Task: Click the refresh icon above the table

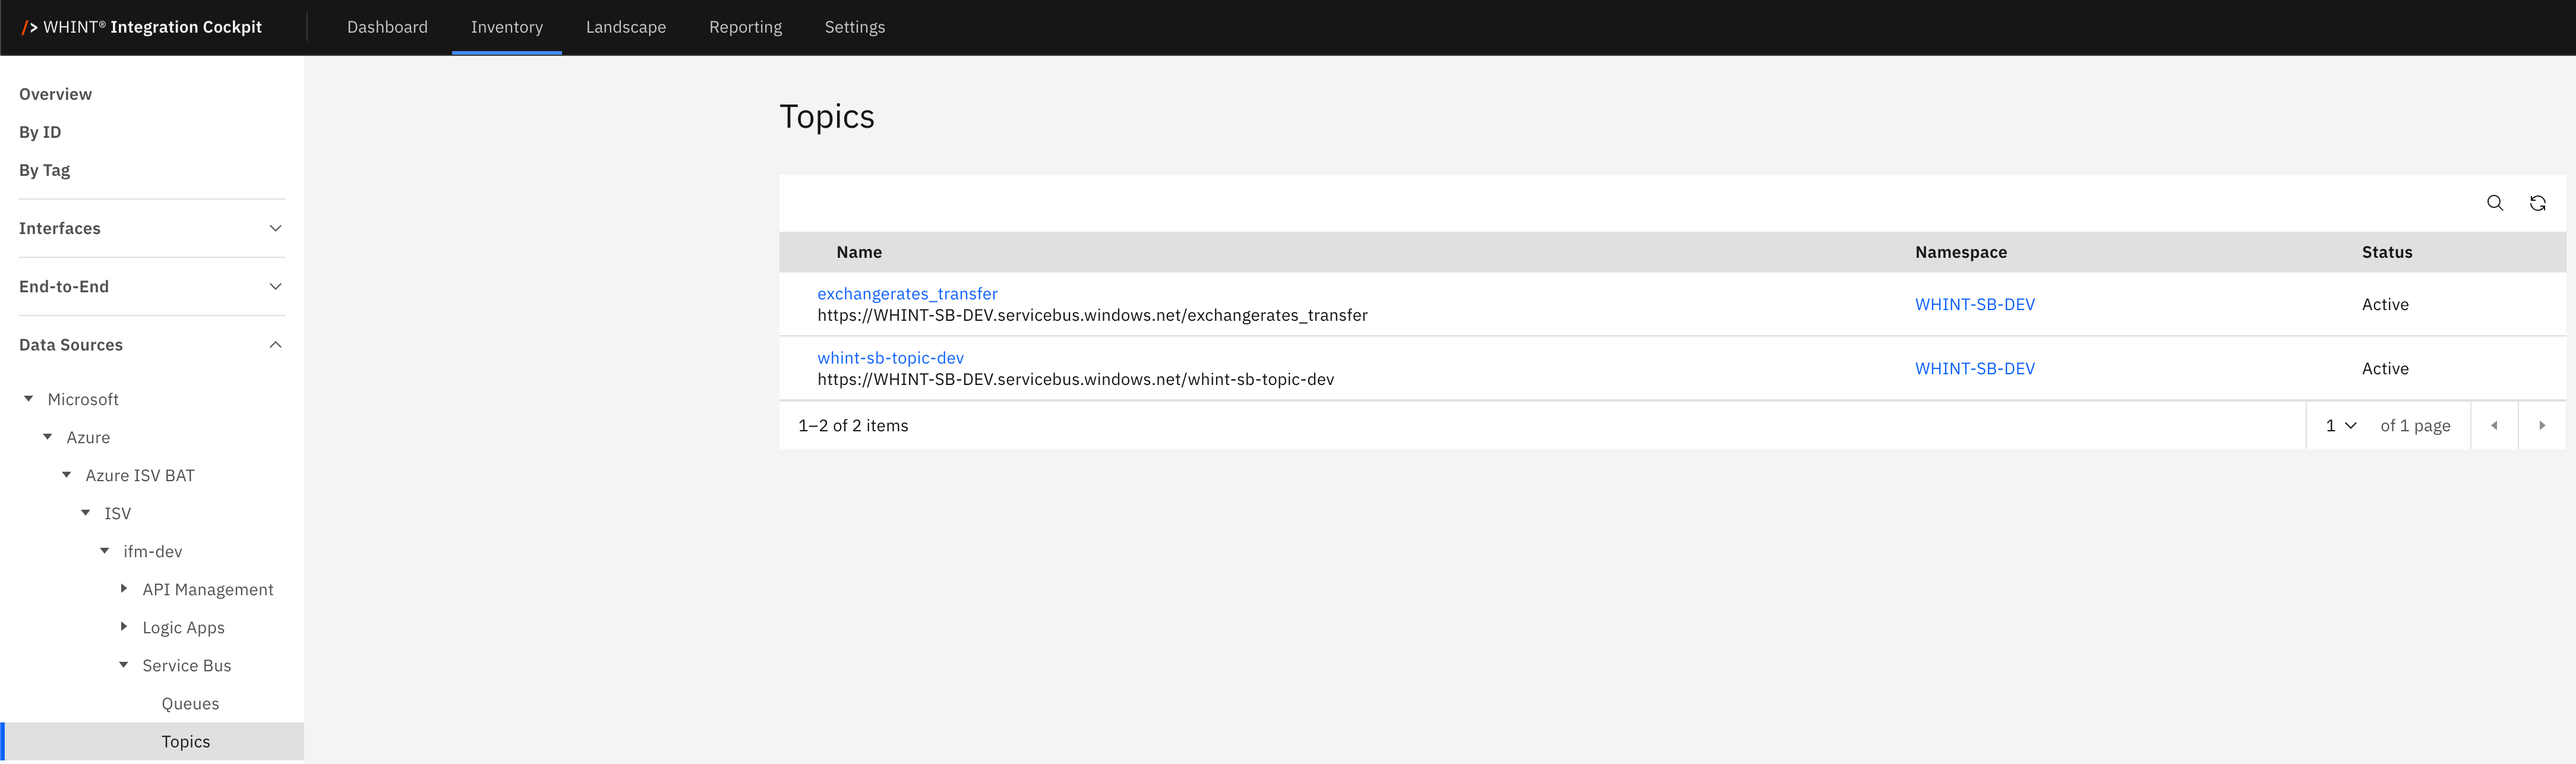Action: (2537, 203)
